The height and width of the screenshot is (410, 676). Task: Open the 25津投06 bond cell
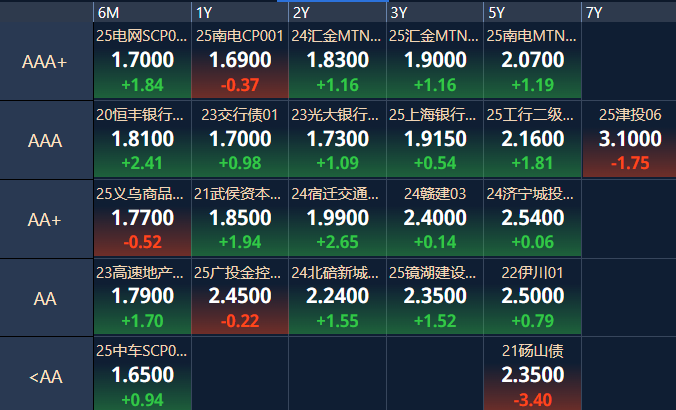[x=629, y=139]
